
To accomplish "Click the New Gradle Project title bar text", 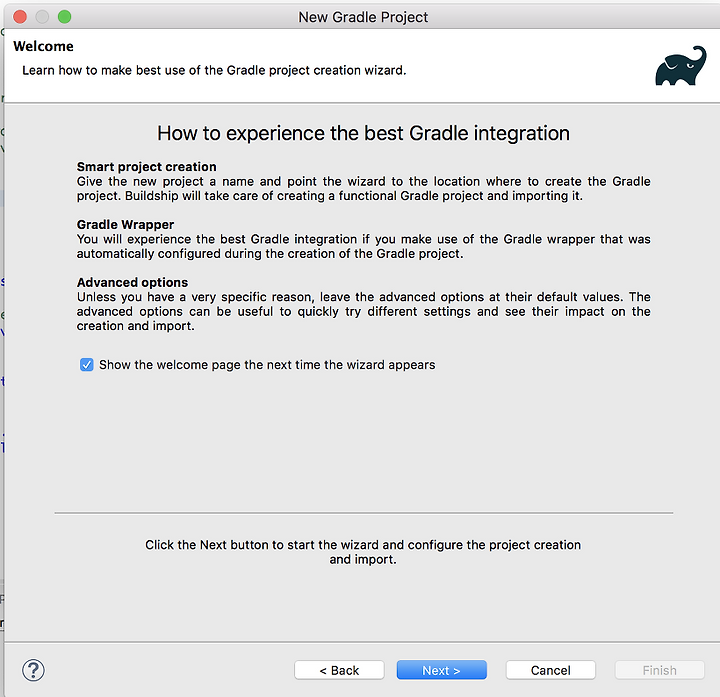I will coord(363,17).
